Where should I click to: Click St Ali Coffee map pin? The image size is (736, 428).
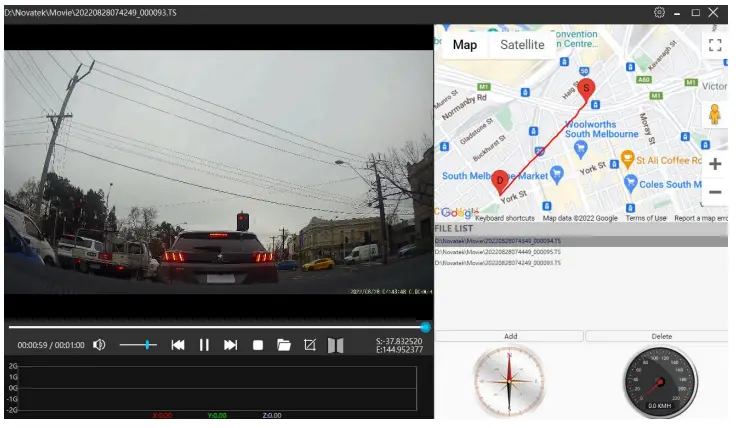[628, 160]
